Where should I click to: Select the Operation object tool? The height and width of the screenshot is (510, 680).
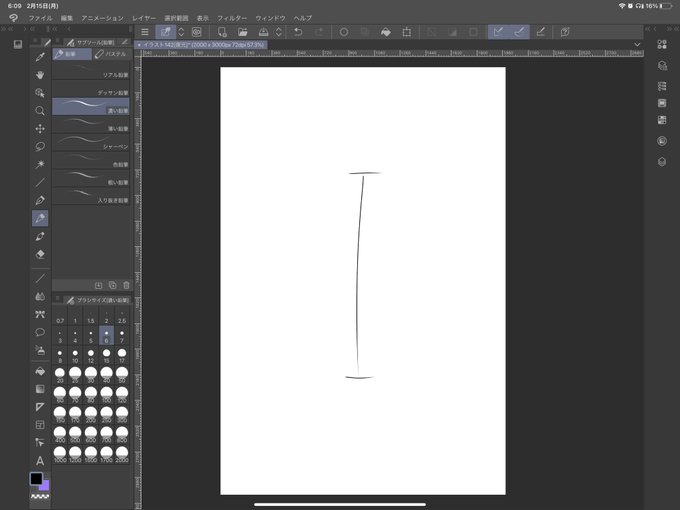tap(40, 93)
